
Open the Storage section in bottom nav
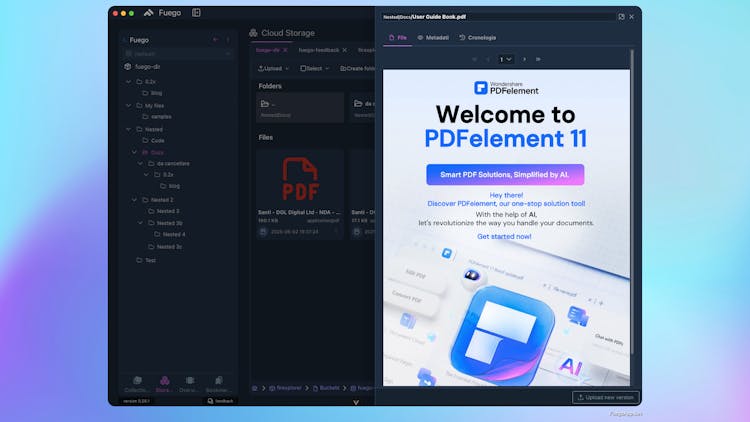click(x=164, y=384)
